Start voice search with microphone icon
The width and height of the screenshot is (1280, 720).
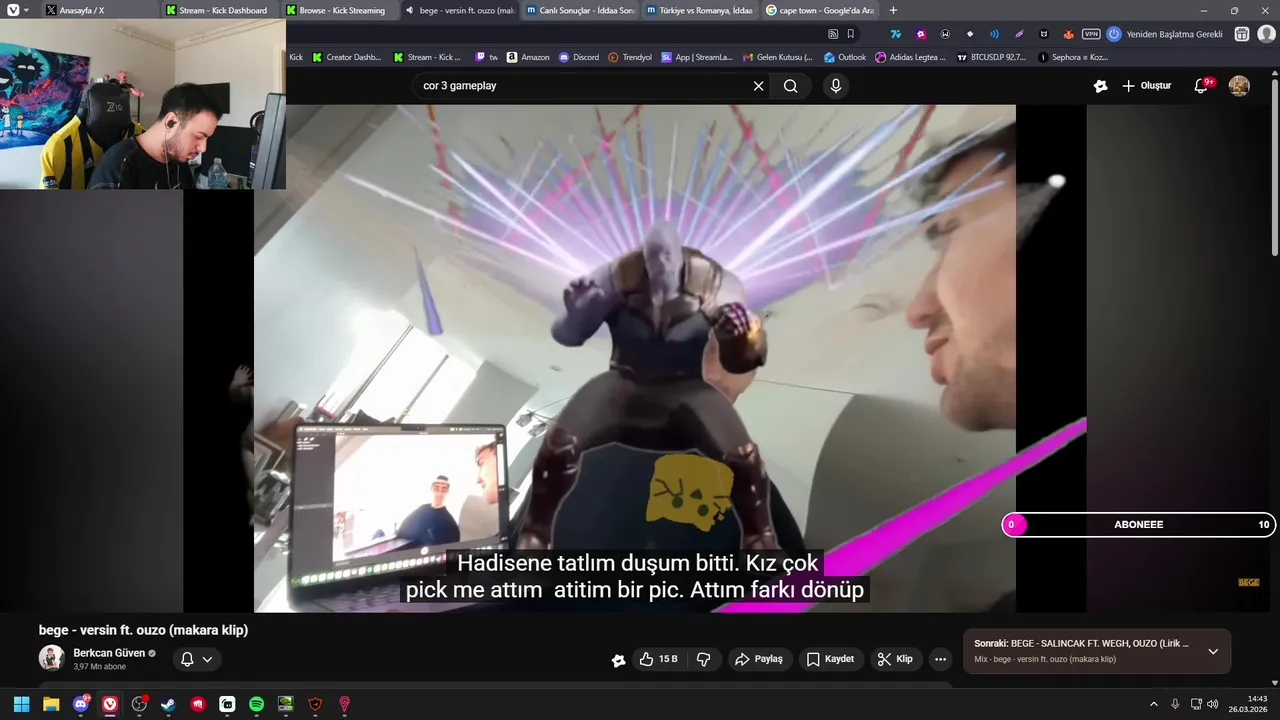tap(836, 86)
